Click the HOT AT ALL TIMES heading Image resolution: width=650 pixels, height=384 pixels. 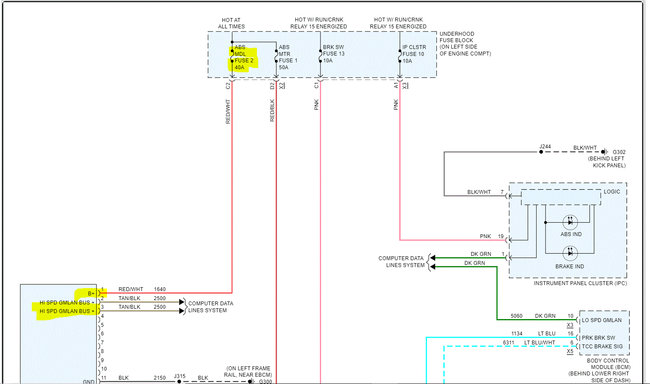[231, 23]
